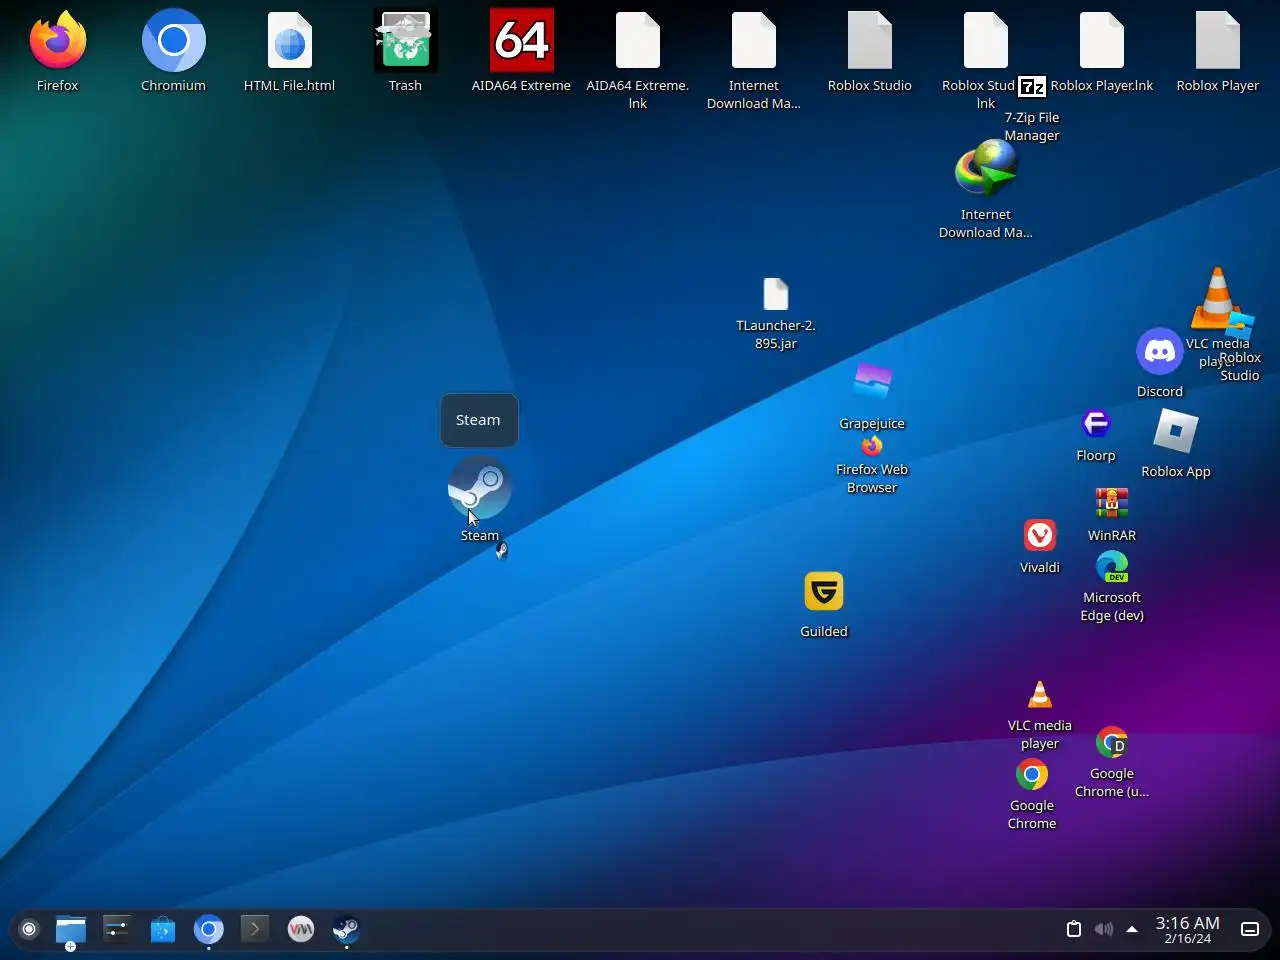Open the Firefox desktop icon
The height and width of the screenshot is (960, 1280).
pos(58,41)
